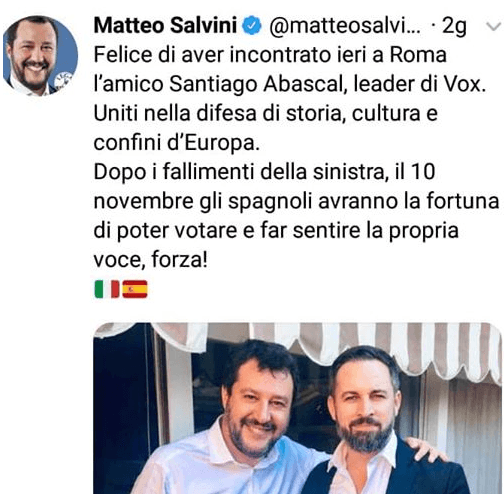This screenshot has height=494, width=504.
Task: Select the line starting Felice di aver
Action: [x=270, y=55]
